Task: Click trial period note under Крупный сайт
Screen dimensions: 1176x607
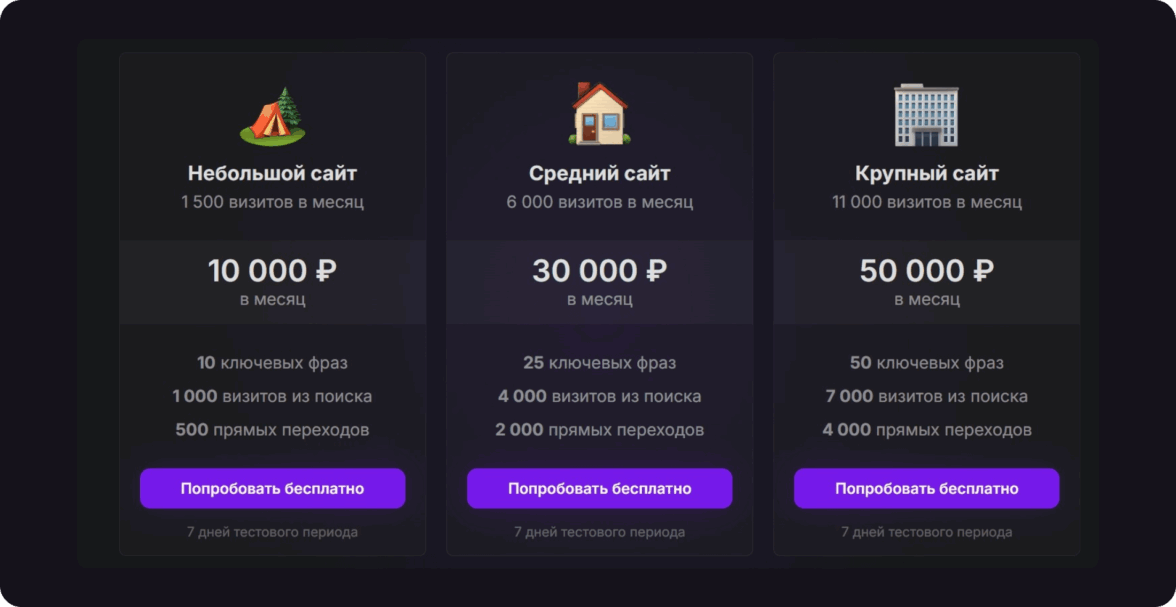Action: tap(926, 532)
